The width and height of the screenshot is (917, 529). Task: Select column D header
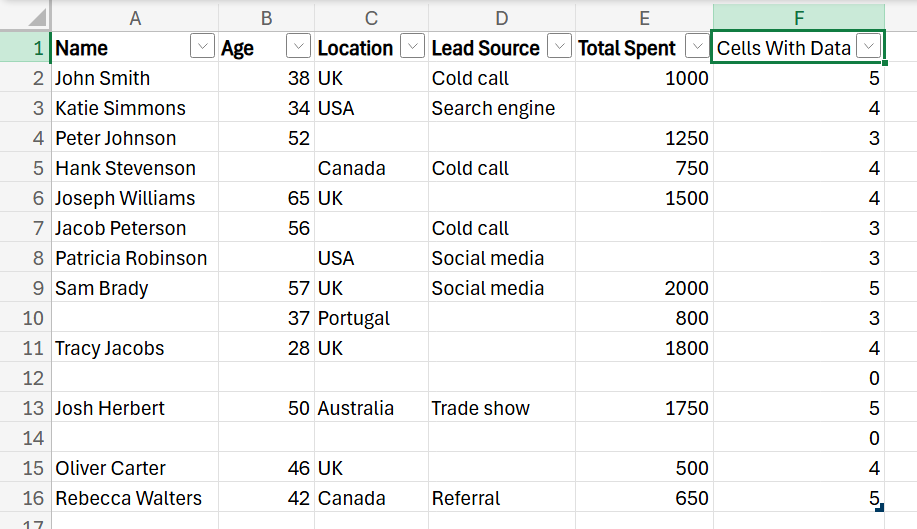click(x=501, y=17)
